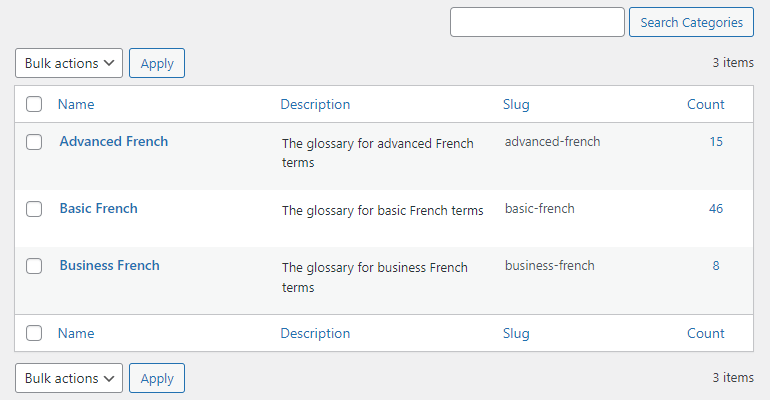Viewport: 770px width, 400px height.
Task: Open the bottom Bulk actions dropdown
Action: [x=69, y=378]
